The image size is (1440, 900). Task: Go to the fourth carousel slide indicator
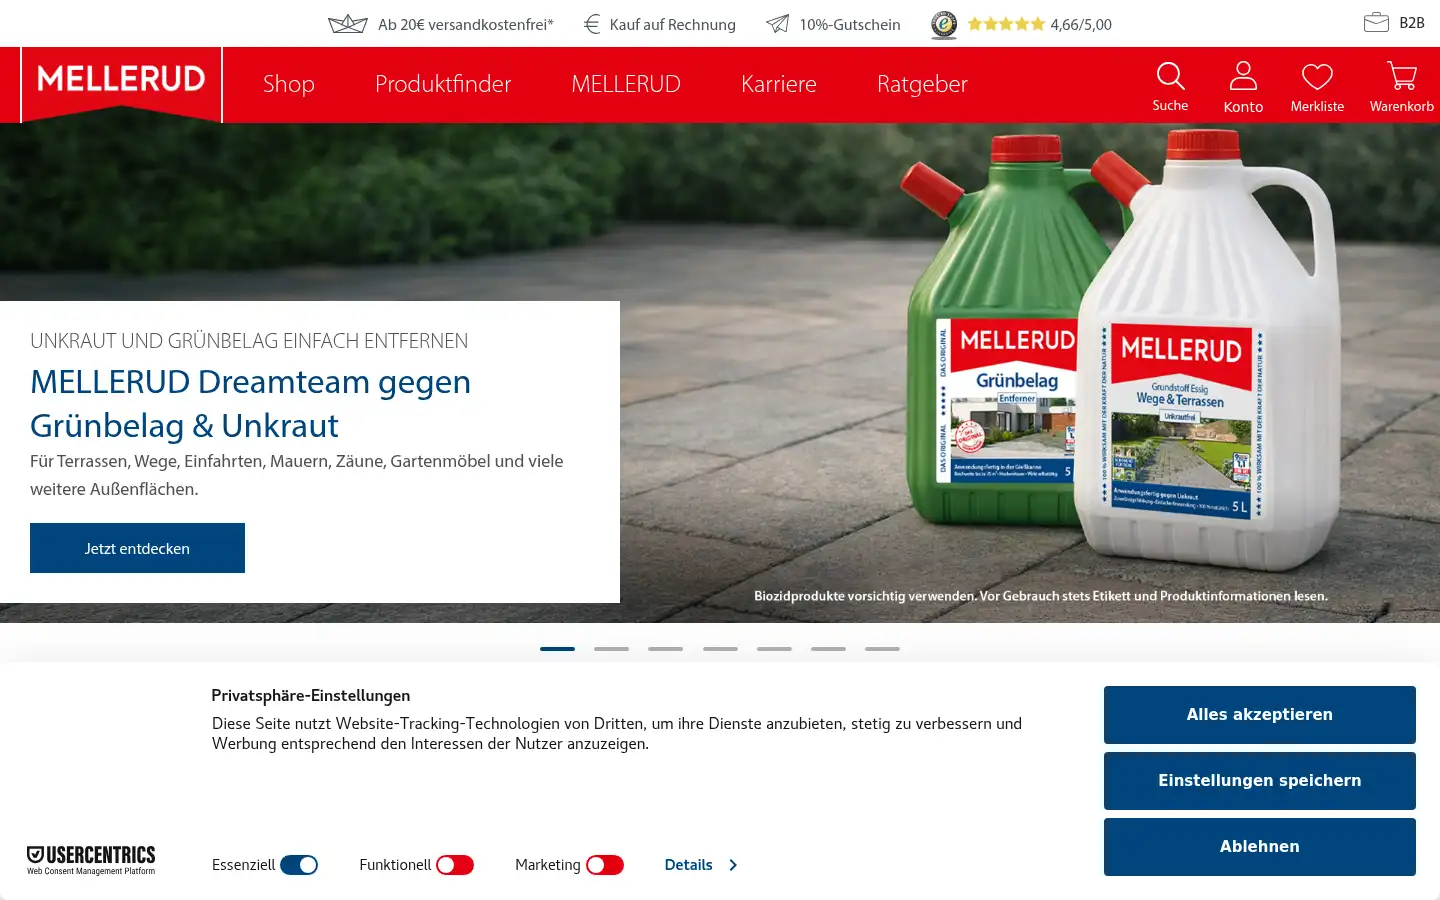coord(720,649)
